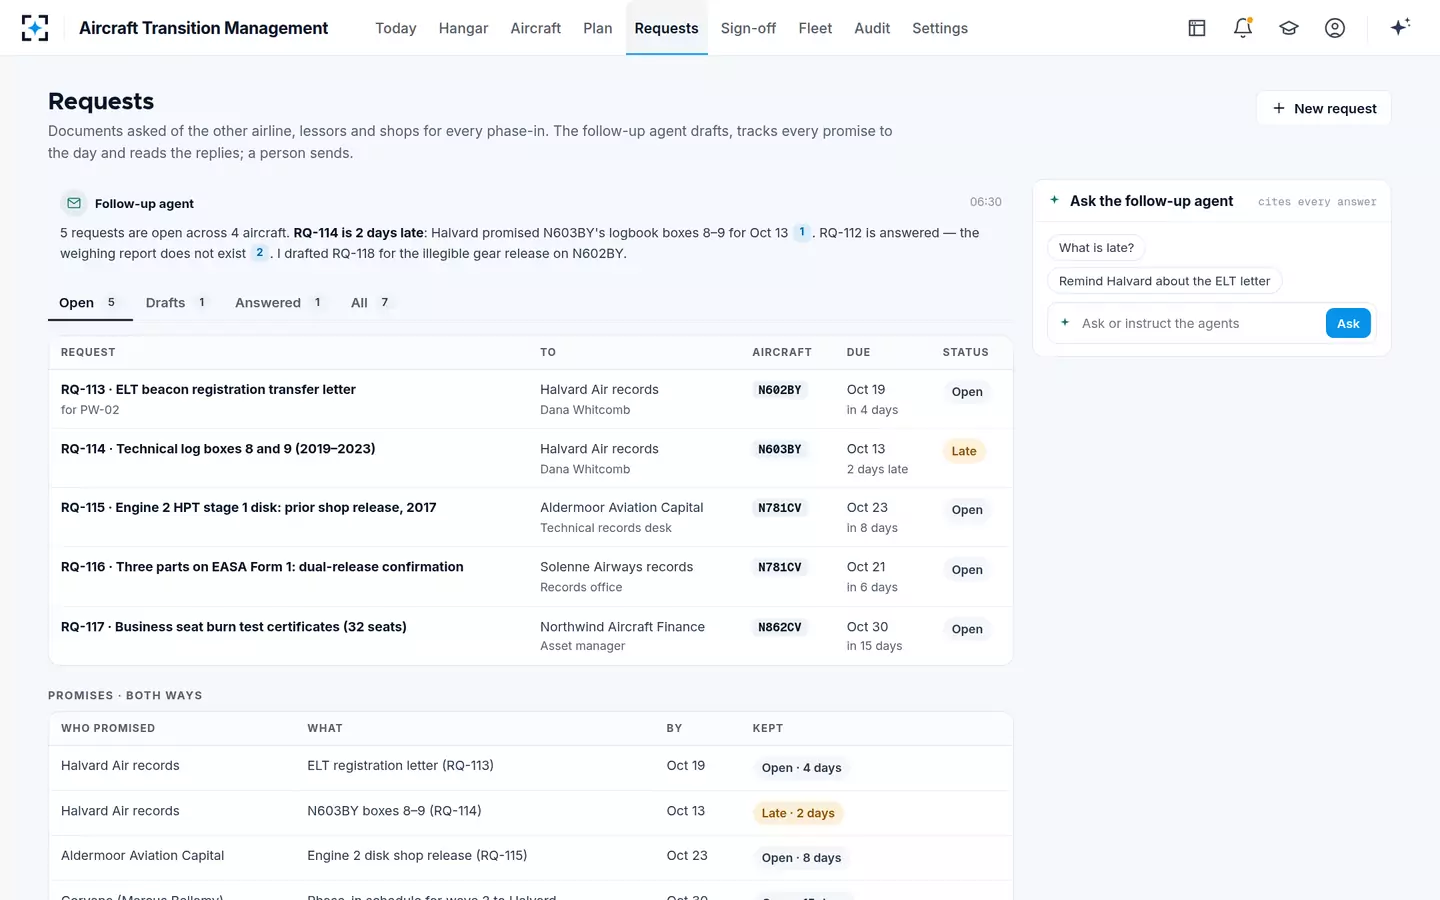Switch to the Drafts tab

(176, 302)
